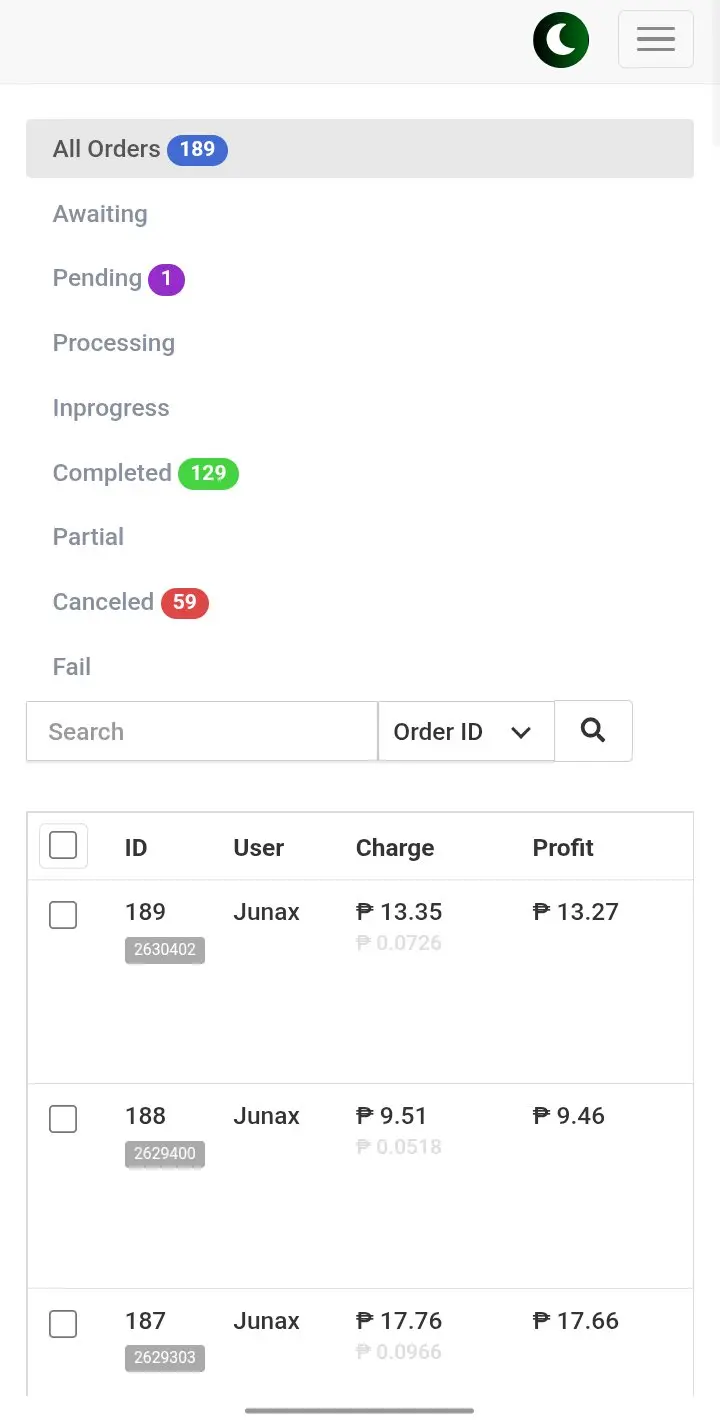
Task: Open the Inprogress orders filter
Action: click(111, 408)
